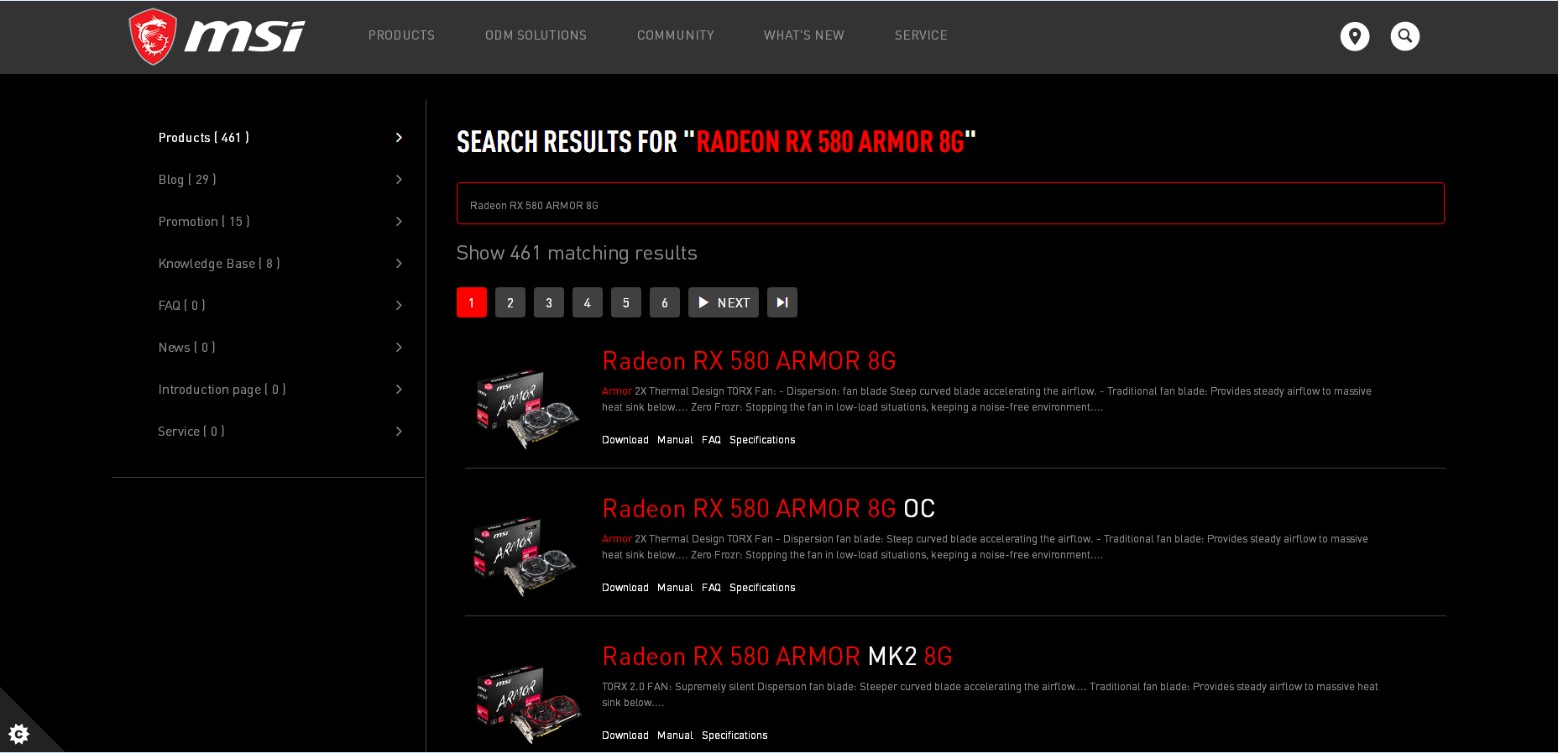Open Download for RX 580 ARMOR 8G
This screenshot has width=1559, height=753.
pos(625,440)
